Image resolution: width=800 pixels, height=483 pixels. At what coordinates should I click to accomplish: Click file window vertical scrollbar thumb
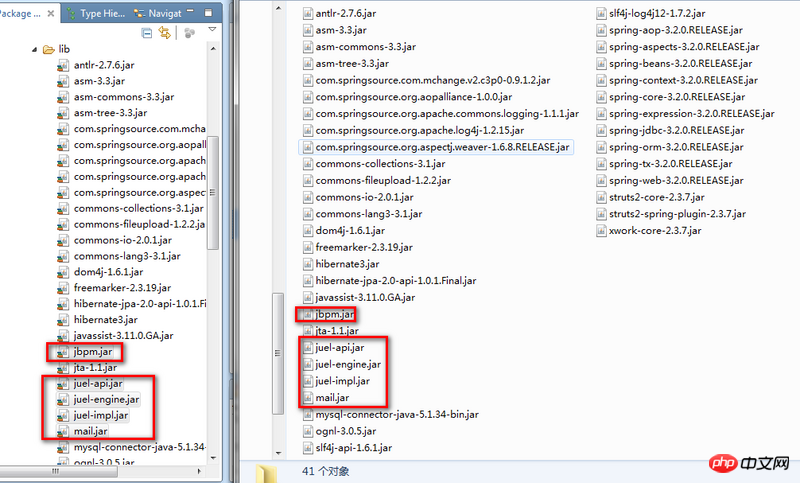(x=278, y=353)
